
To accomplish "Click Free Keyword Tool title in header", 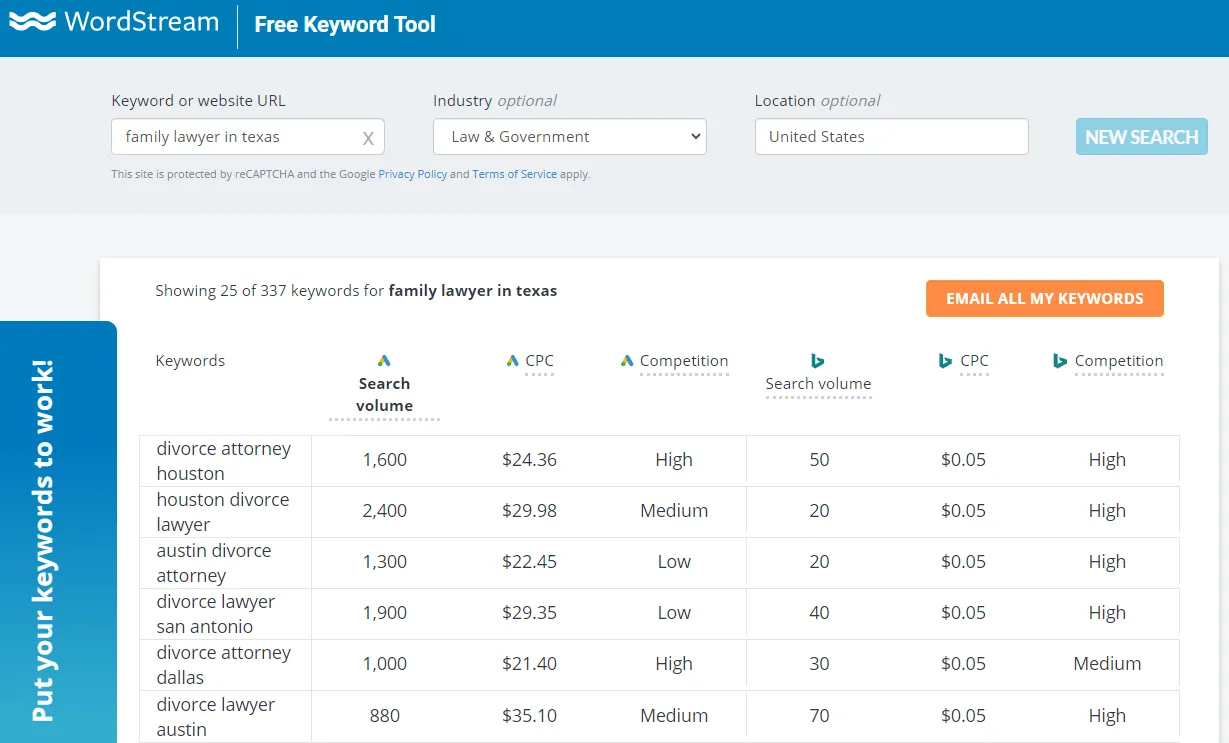I will (x=345, y=24).
